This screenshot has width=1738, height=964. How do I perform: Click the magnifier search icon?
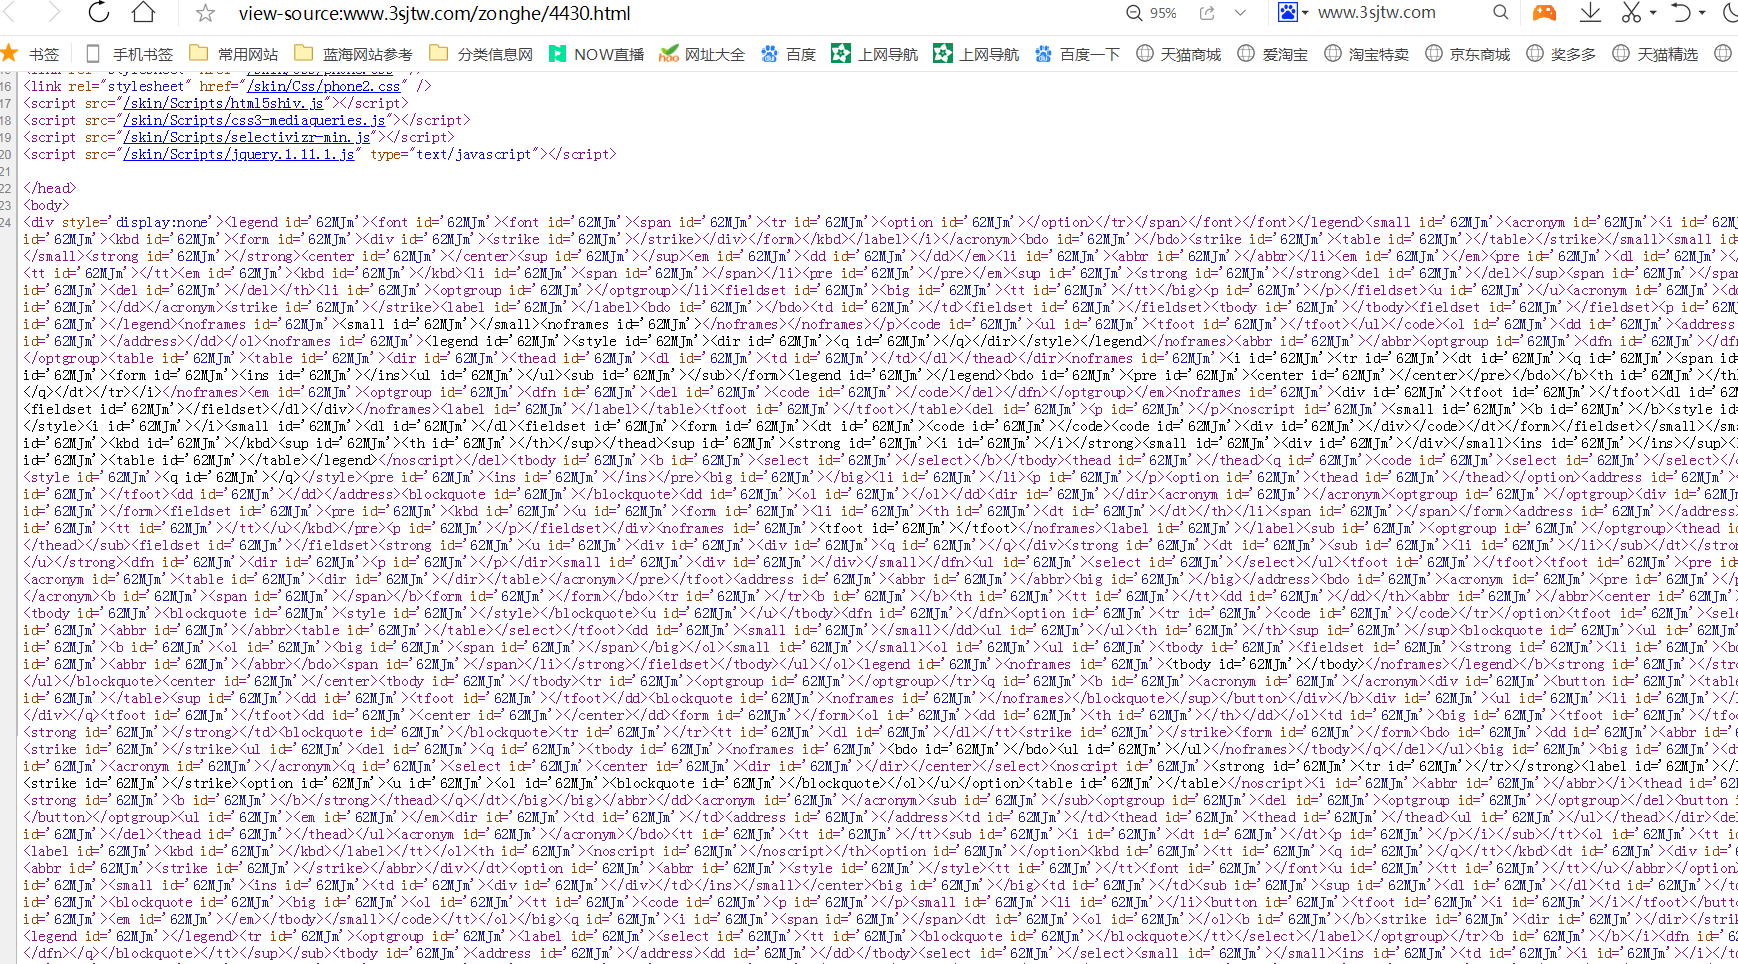tap(1500, 13)
